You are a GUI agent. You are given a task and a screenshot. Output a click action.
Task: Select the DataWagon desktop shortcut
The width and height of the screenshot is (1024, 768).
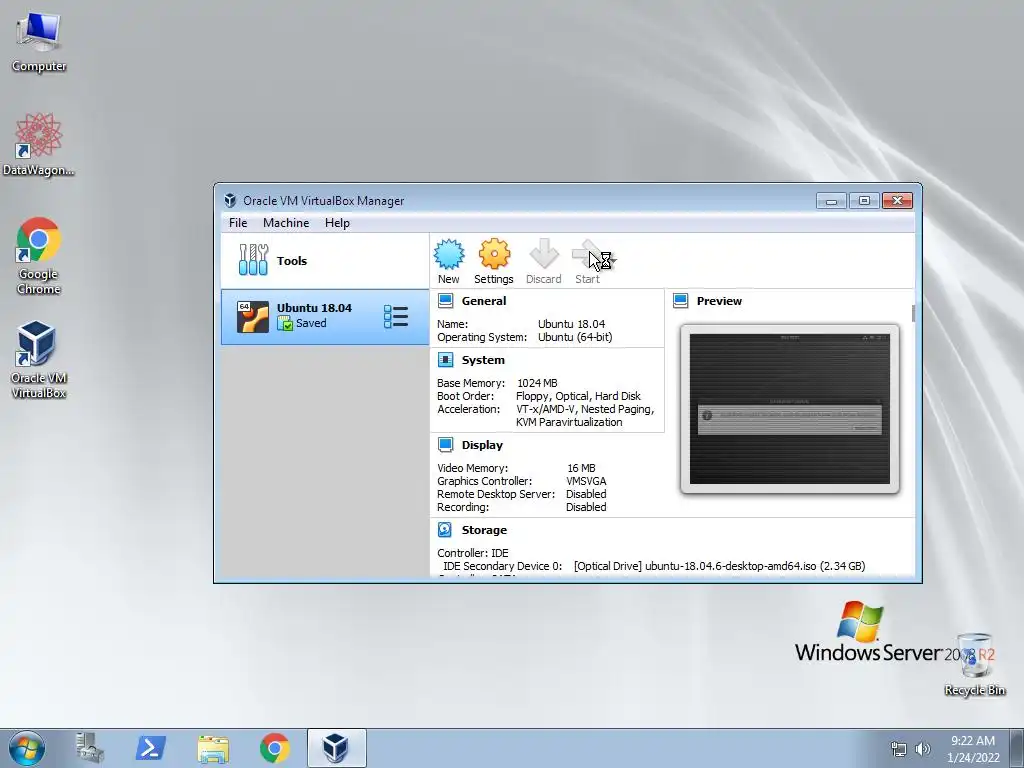pos(39,144)
